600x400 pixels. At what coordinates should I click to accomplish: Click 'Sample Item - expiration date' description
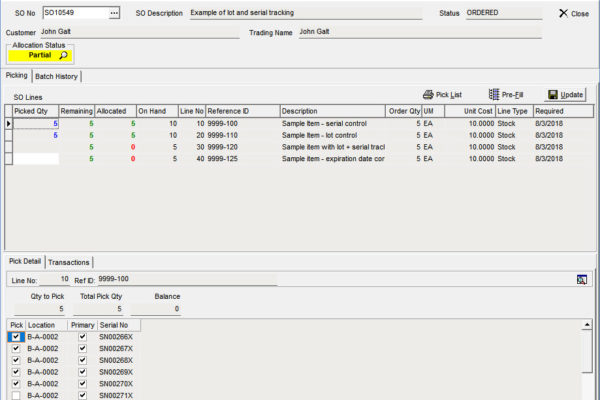point(333,159)
